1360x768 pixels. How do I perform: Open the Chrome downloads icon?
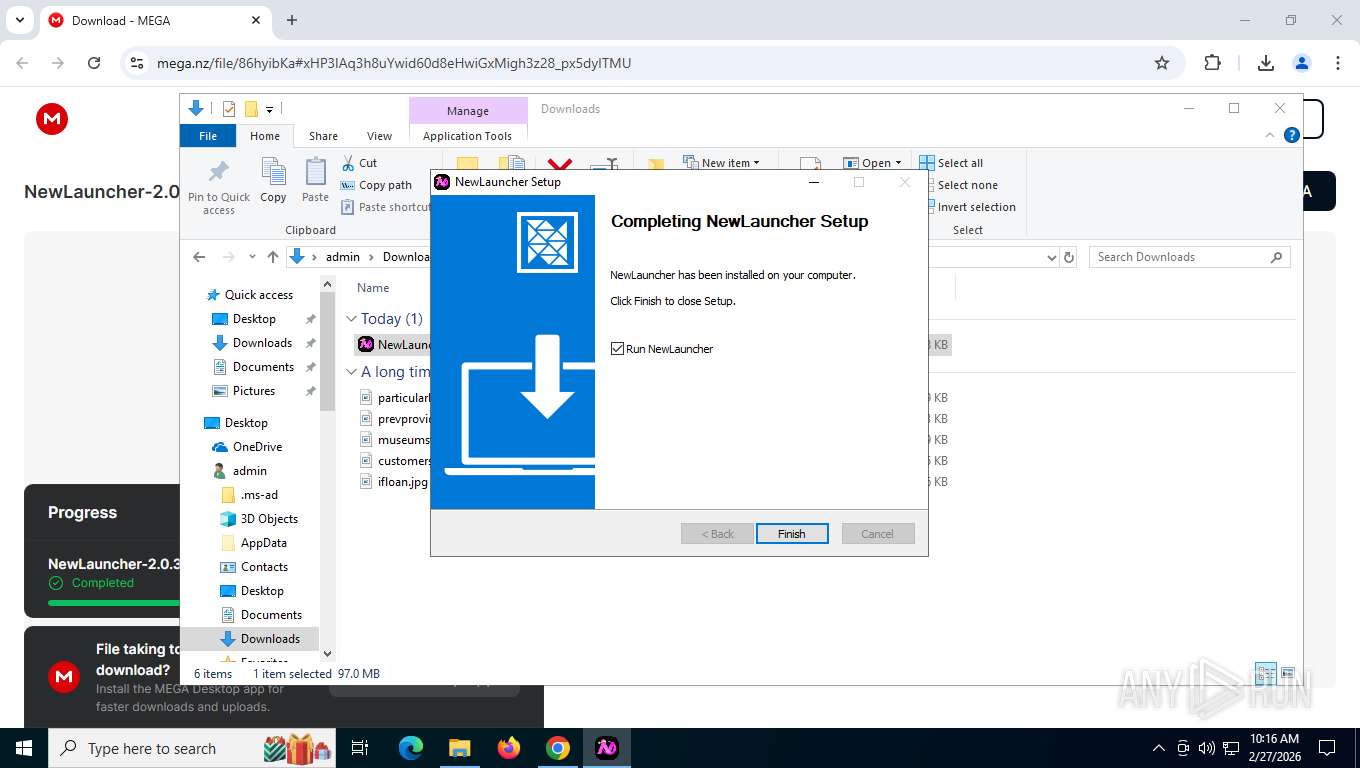coord(1266,63)
